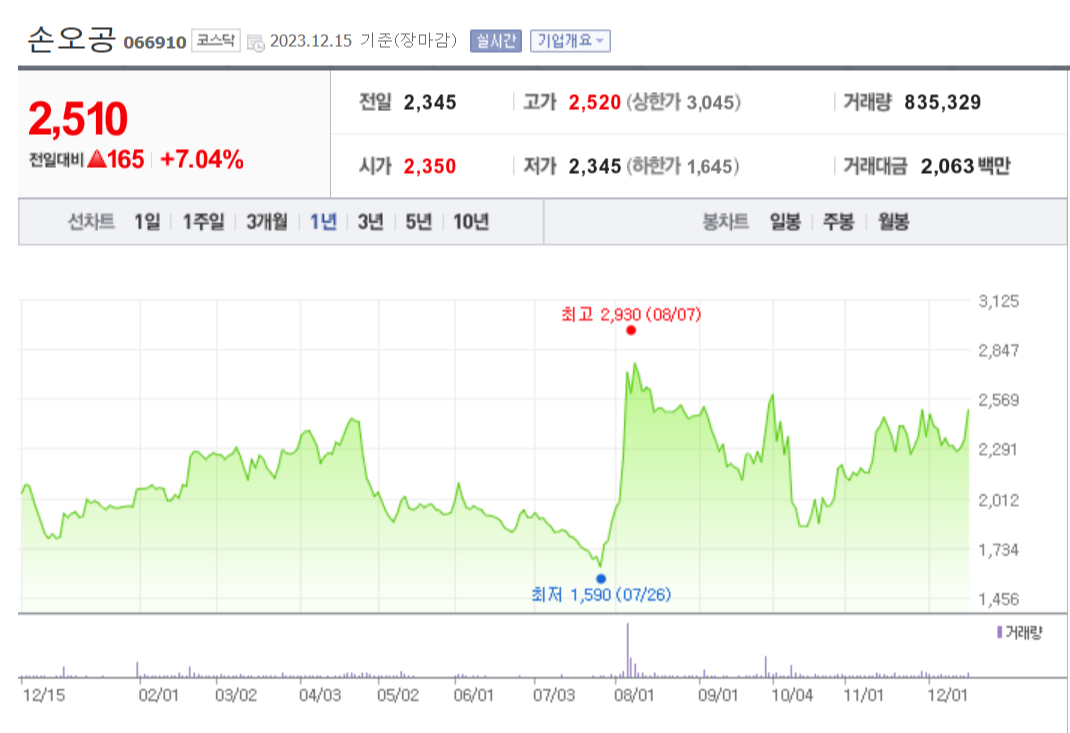Click the 1,456 y-axis price label
This screenshot has height=733, width=1070.
coord(998,600)
